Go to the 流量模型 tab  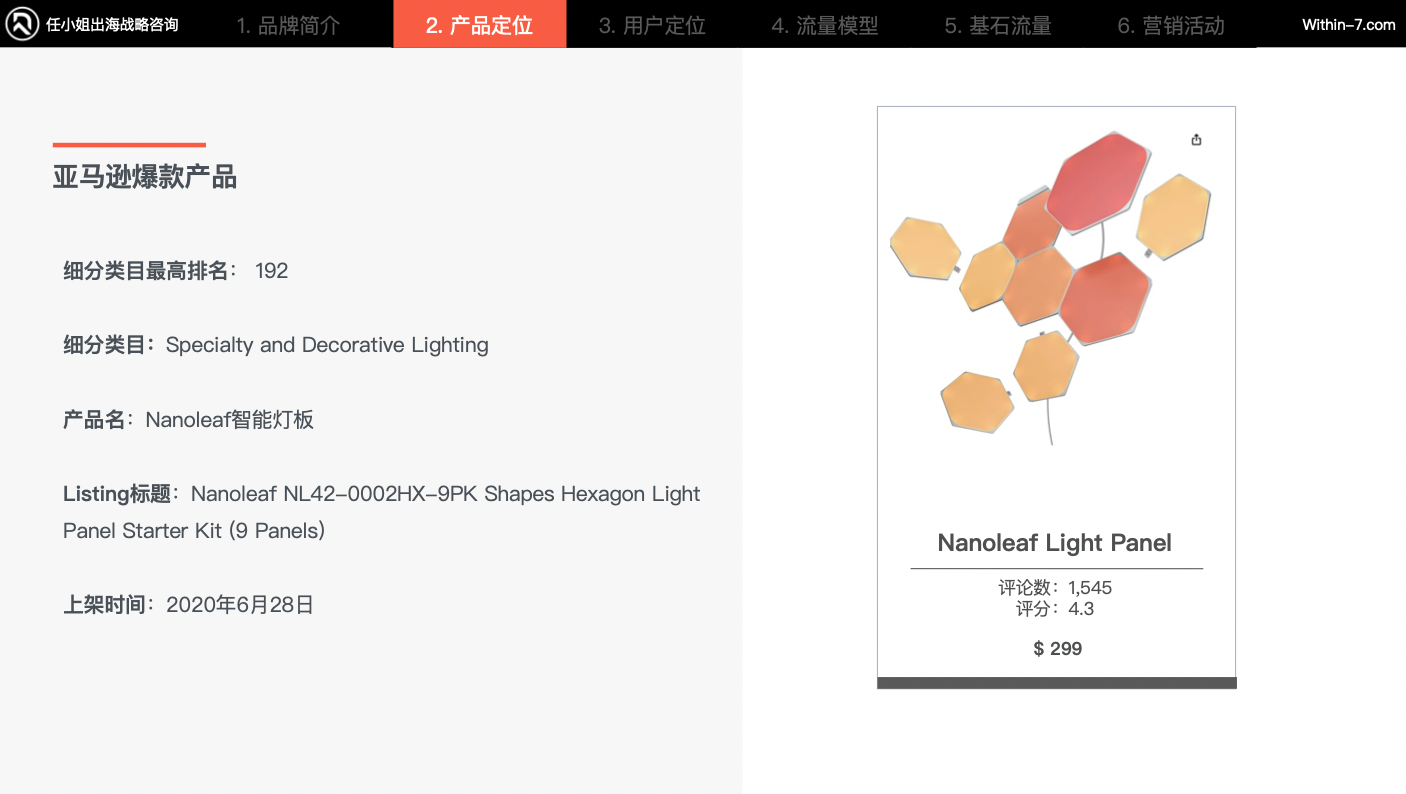[825, 25]
